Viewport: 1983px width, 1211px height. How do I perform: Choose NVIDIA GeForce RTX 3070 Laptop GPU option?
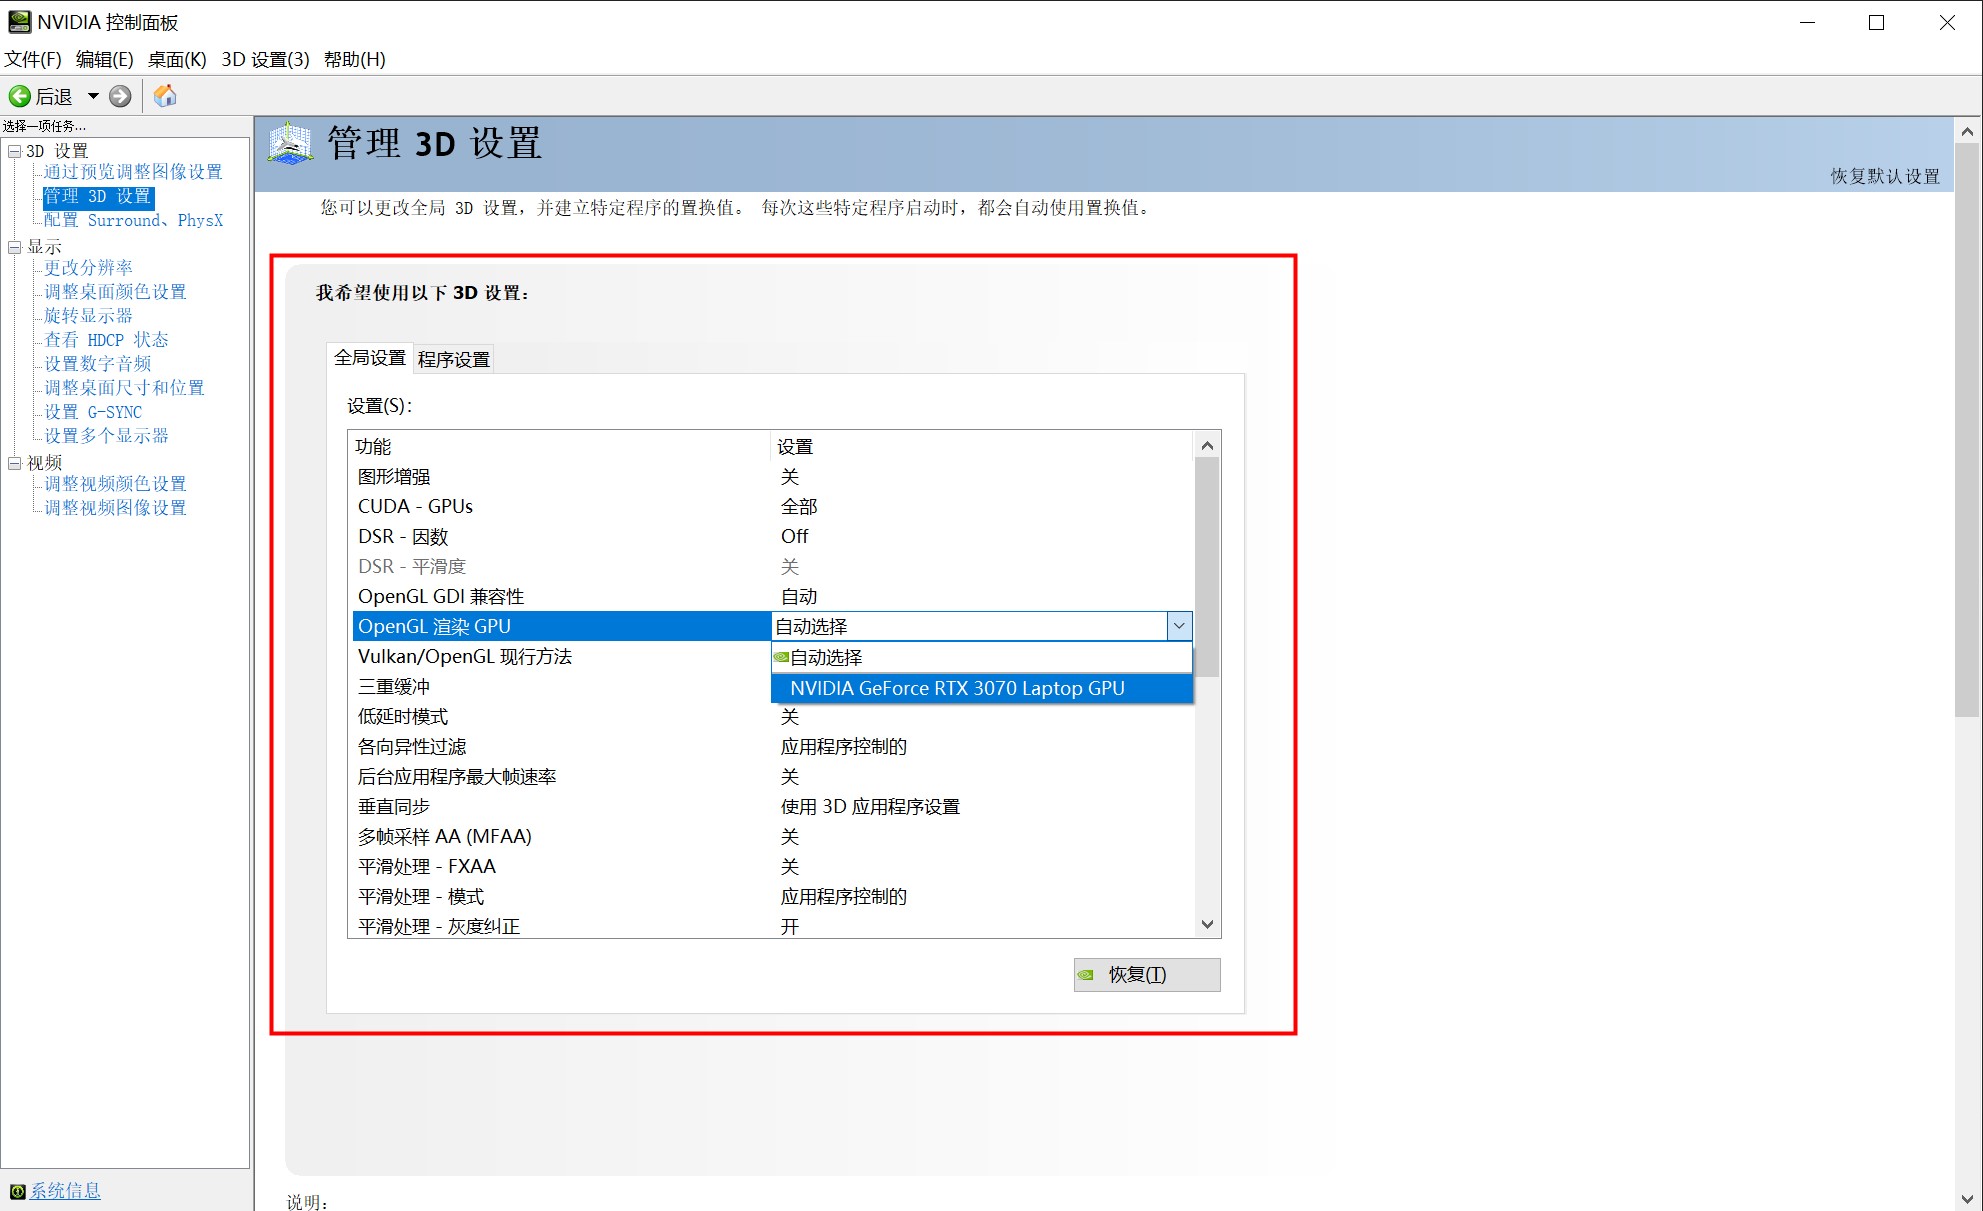pos(982,688)
